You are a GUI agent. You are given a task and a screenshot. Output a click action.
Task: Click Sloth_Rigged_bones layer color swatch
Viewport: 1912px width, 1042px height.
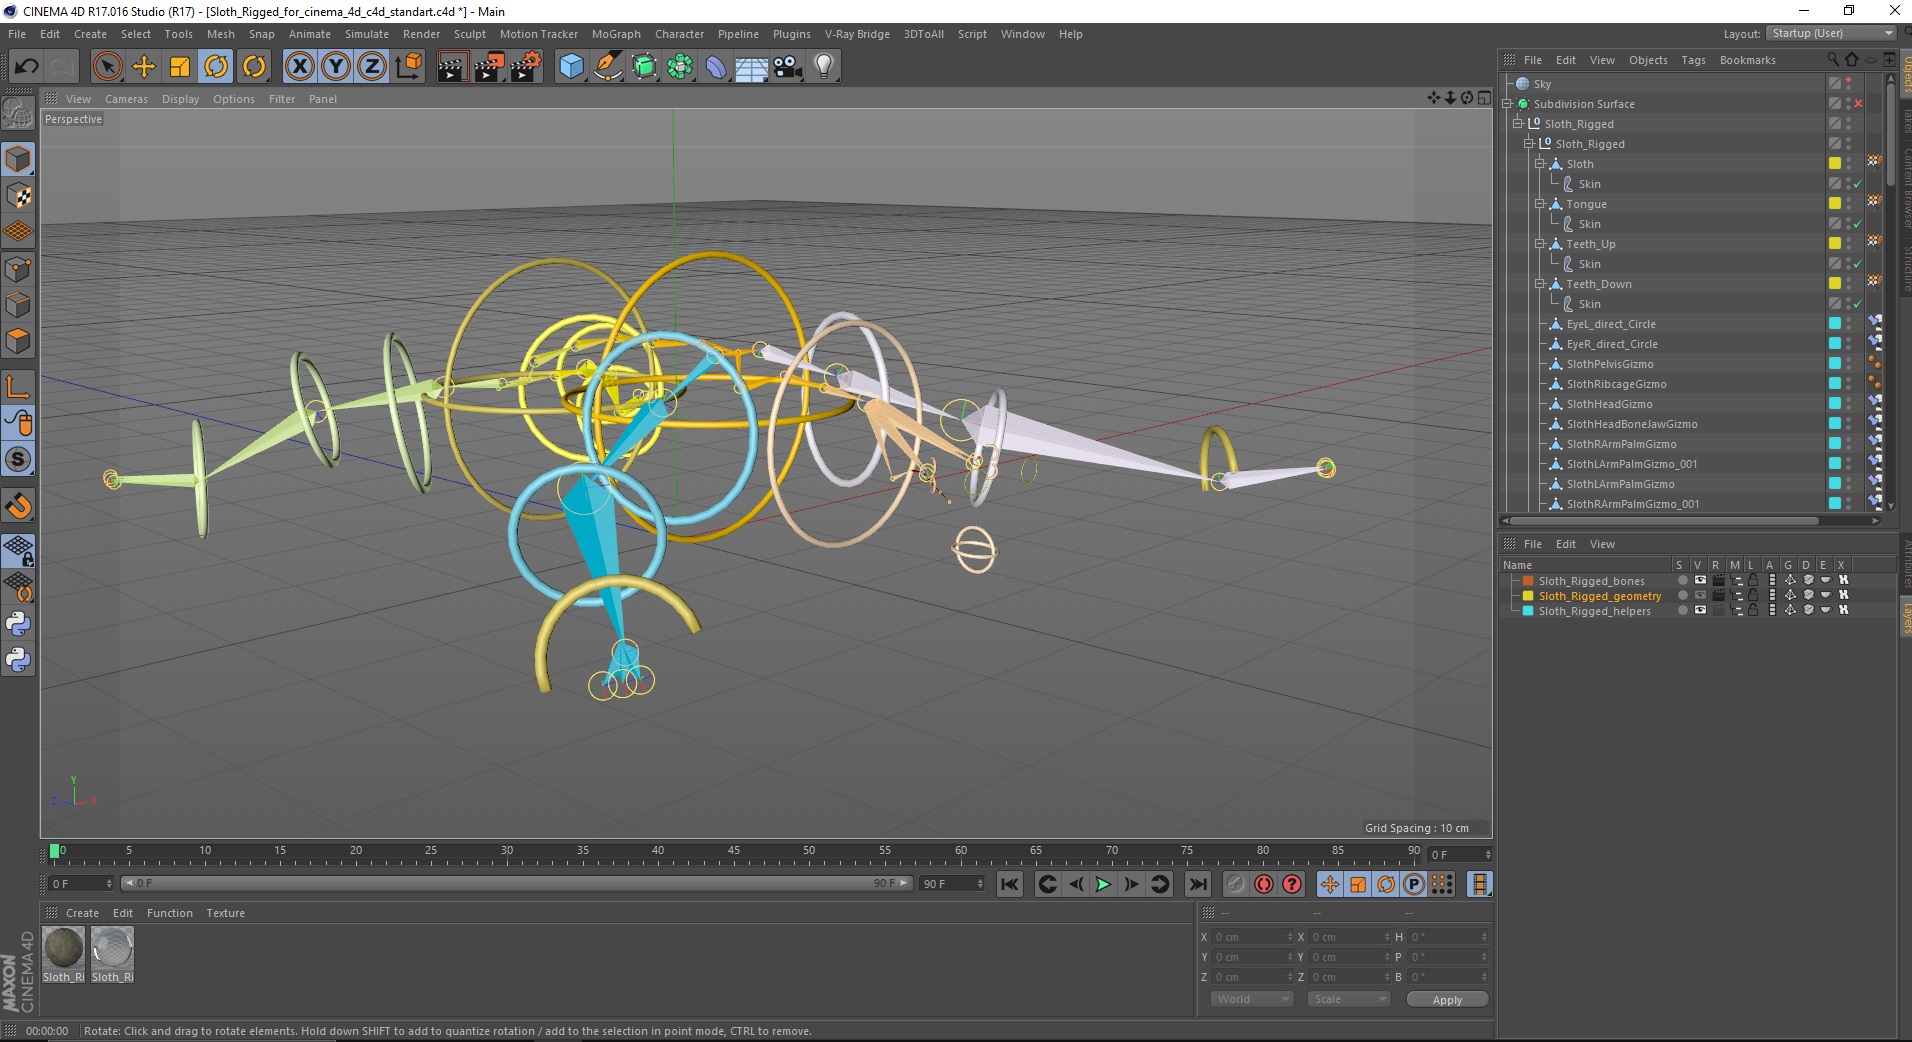click(x=1528, y=581)
